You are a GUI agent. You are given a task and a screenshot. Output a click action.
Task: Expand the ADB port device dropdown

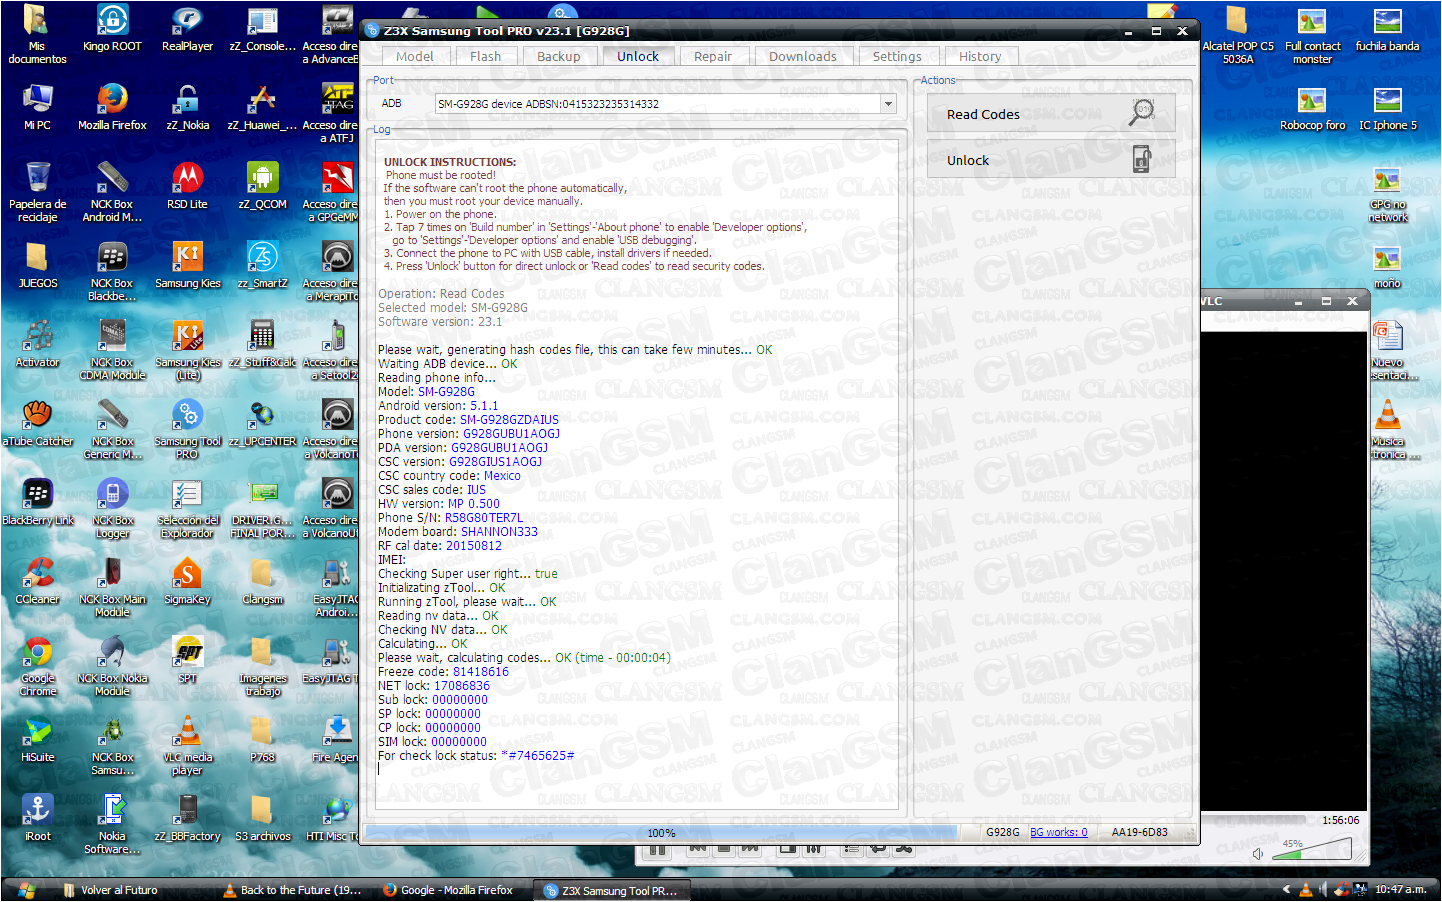[x=888, y=104]
